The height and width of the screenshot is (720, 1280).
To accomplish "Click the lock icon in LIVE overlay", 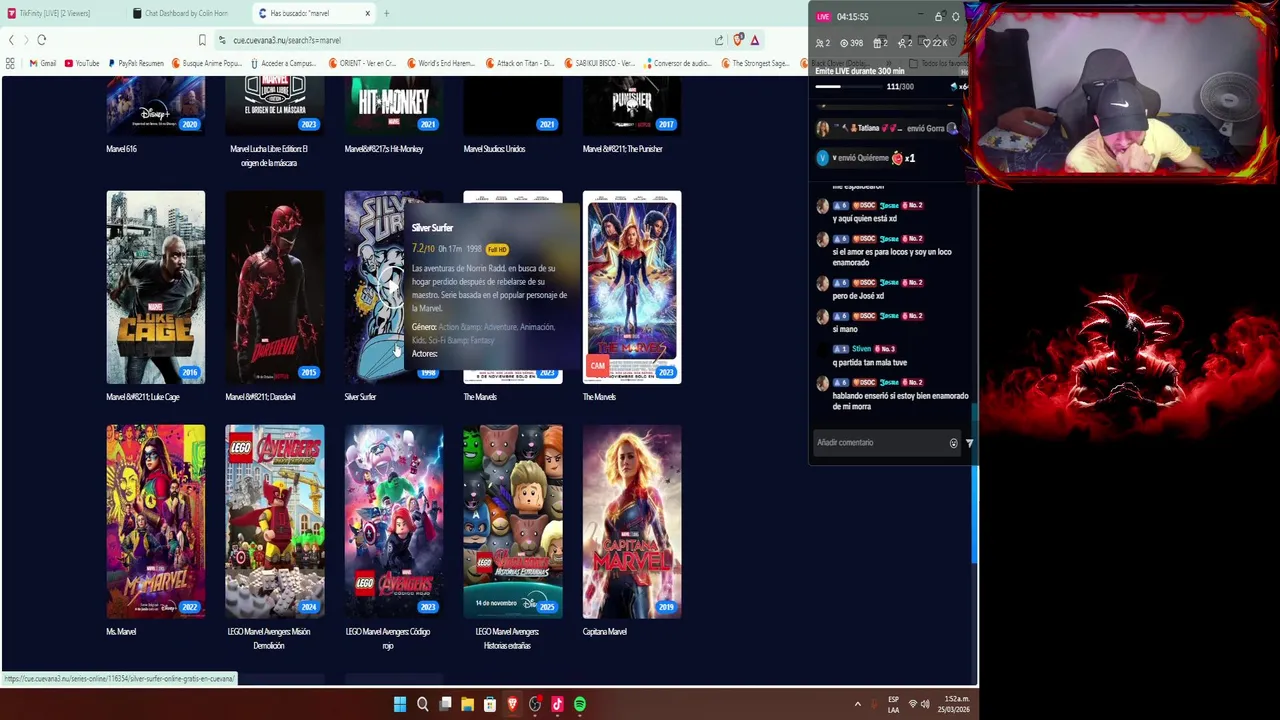I will 938,17.
